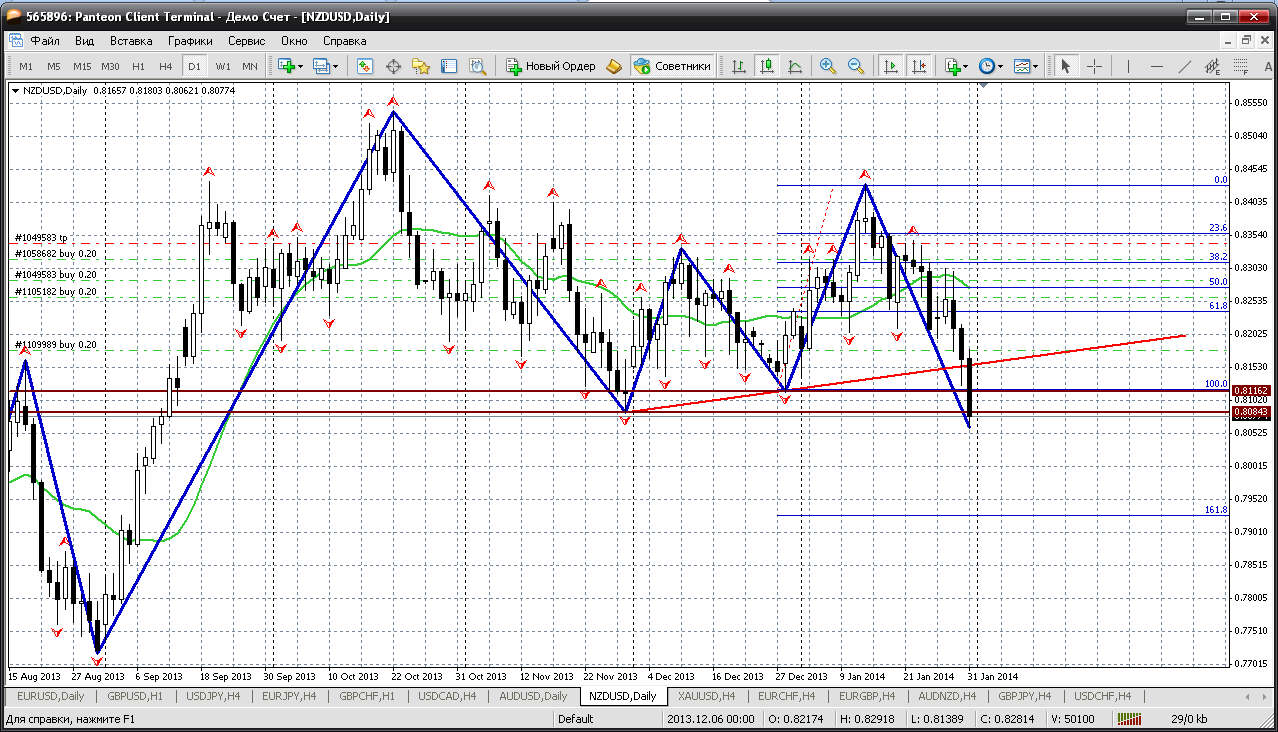1278x732 pixels.
Task: Open the Navigator panel icon
Action: click(x=421, y=66)
